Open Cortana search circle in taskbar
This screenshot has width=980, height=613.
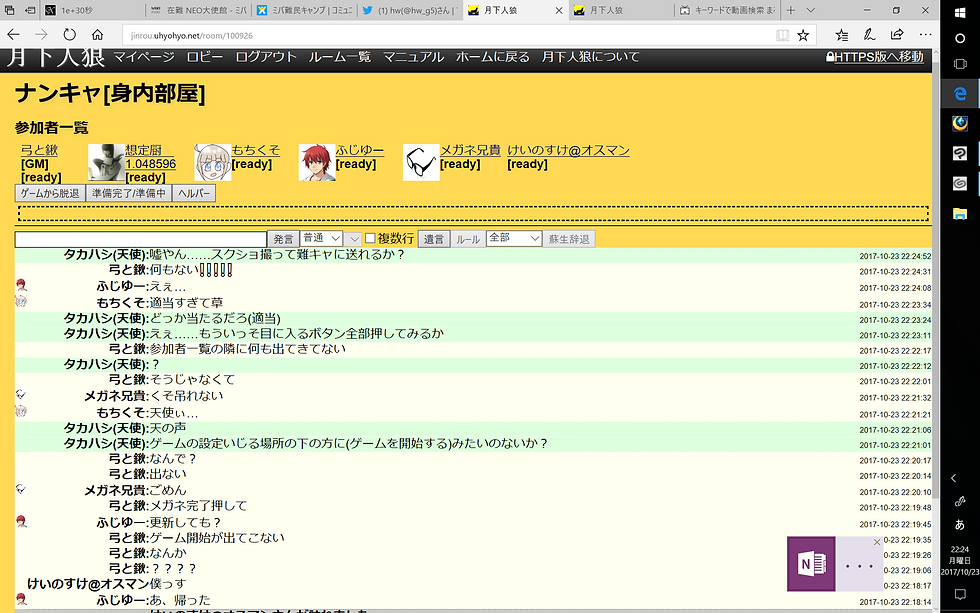[960, 38]
